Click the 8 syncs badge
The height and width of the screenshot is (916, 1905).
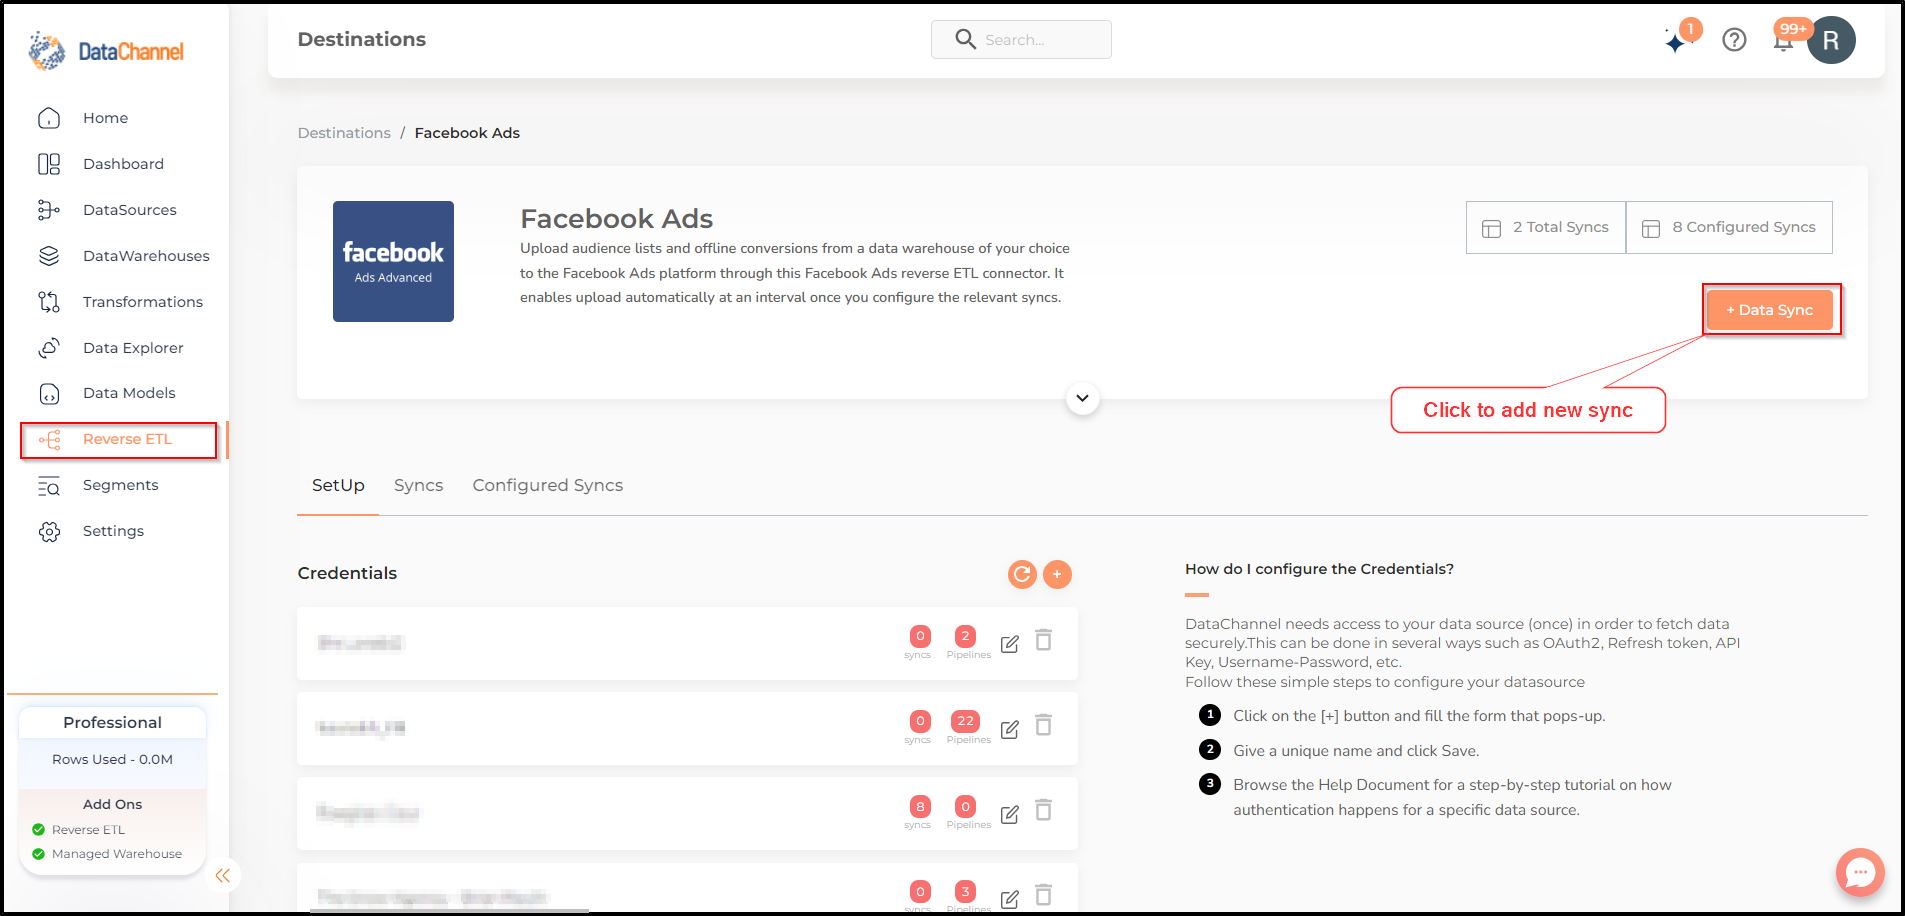point(920,806)
